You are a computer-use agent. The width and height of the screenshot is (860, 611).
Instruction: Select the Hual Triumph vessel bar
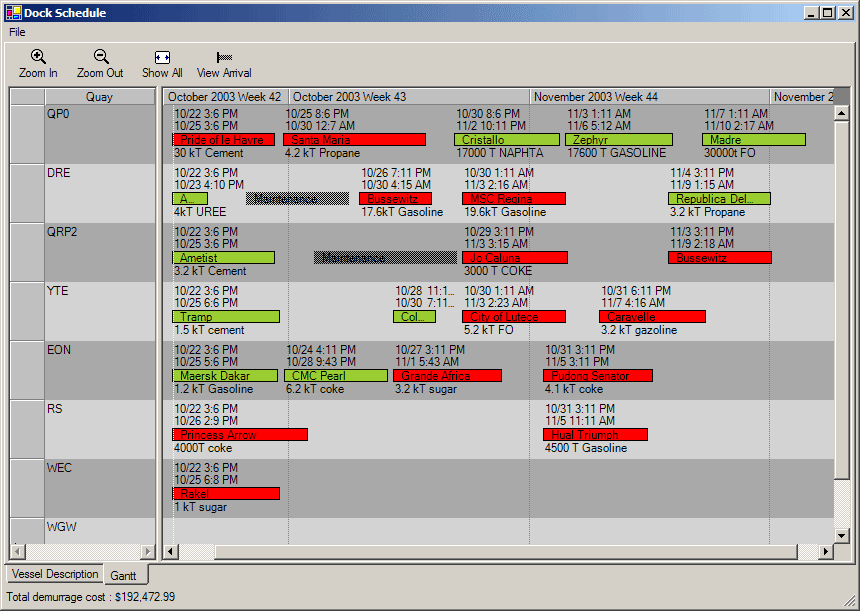(x=595, y=434)
